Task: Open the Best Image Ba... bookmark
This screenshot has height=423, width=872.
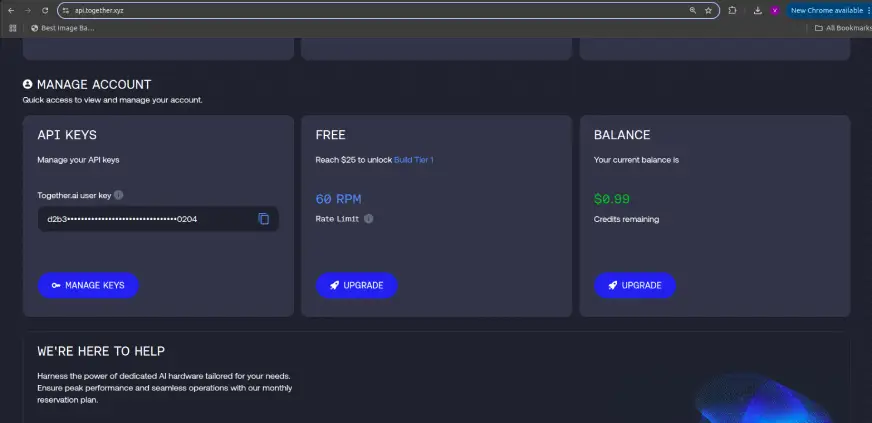Action: click(x=62, y=28)
